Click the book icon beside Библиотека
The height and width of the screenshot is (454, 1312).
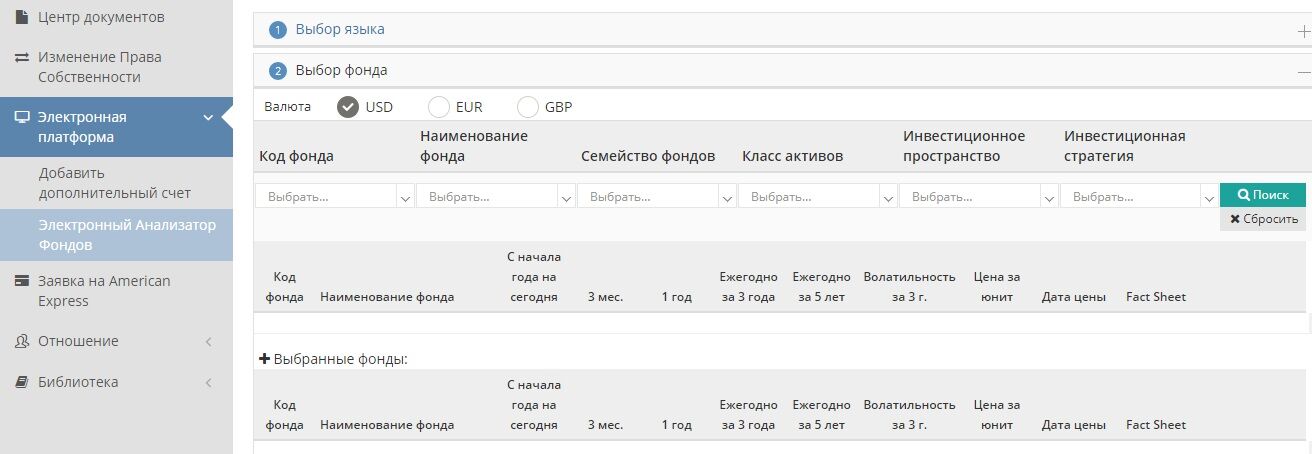[21, 383]
